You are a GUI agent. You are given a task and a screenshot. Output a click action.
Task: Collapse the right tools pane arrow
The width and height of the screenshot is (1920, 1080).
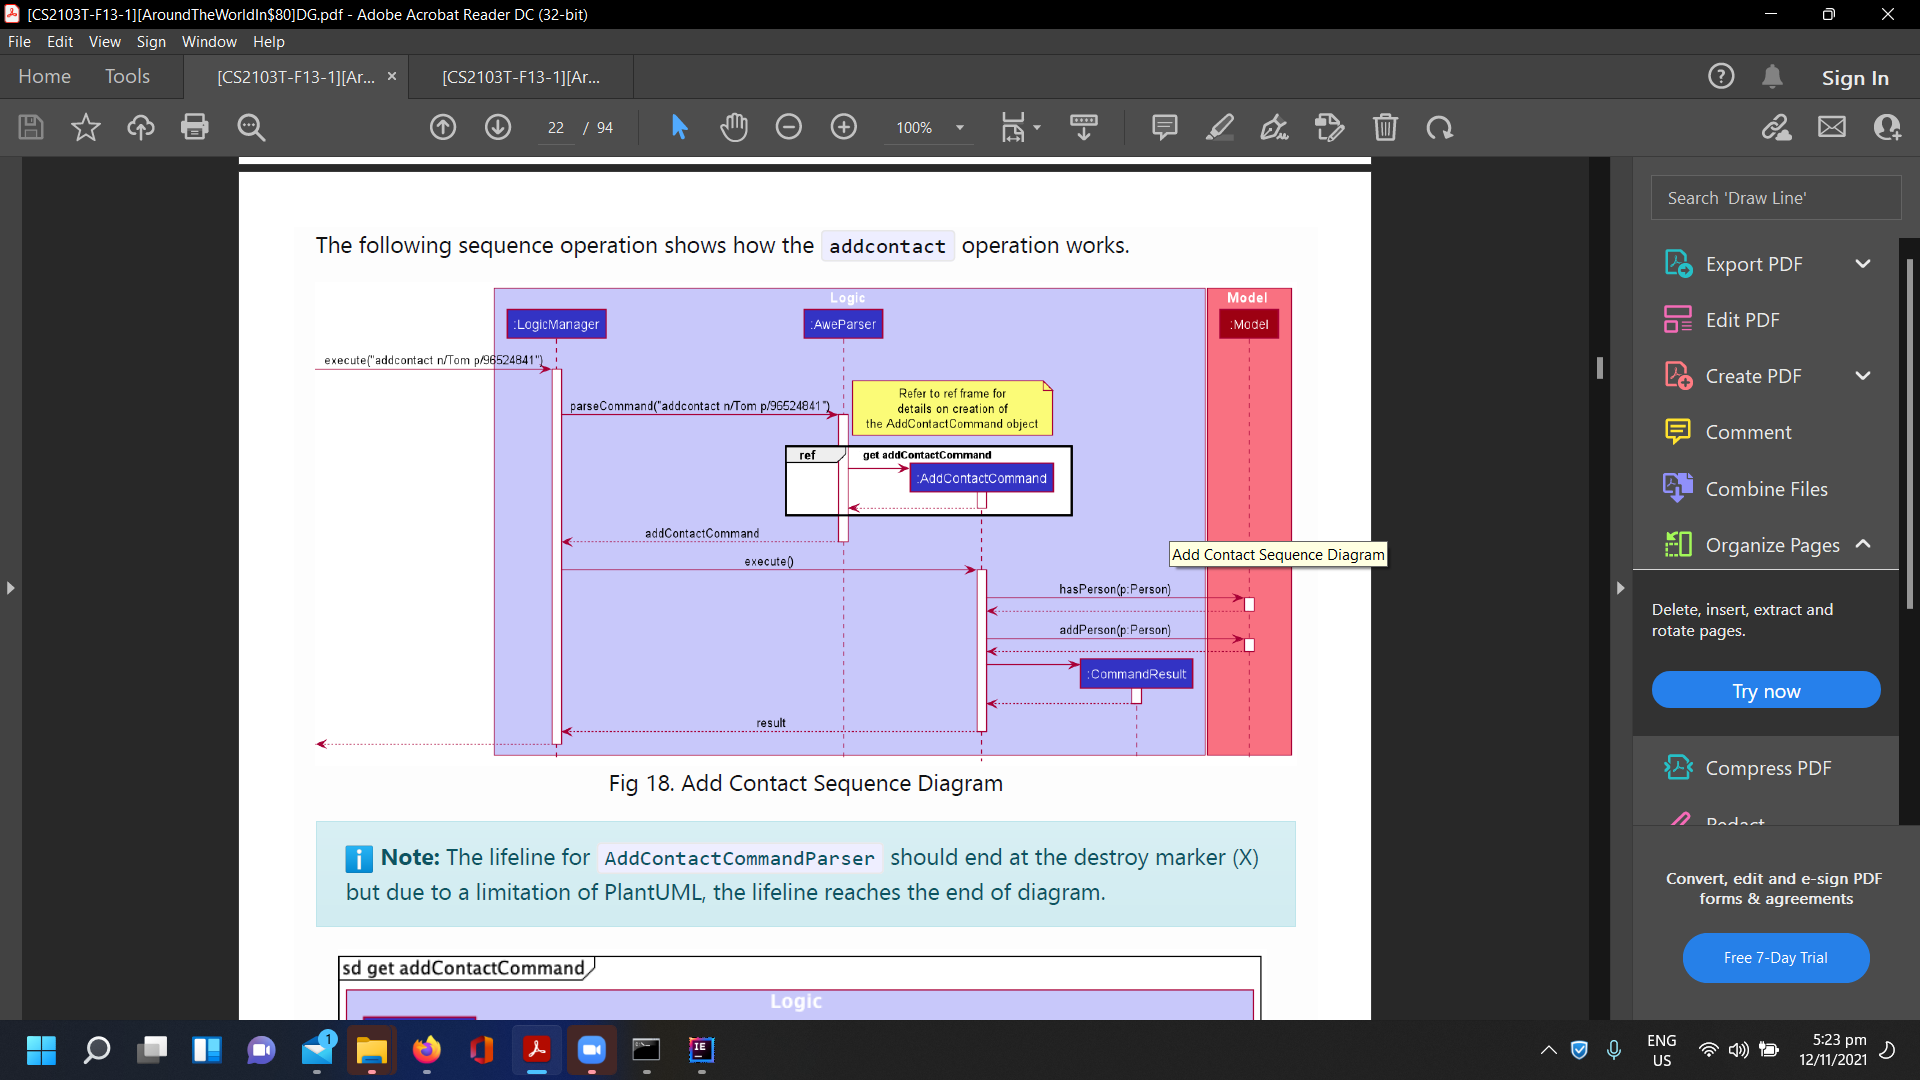tap(1621, 588)
